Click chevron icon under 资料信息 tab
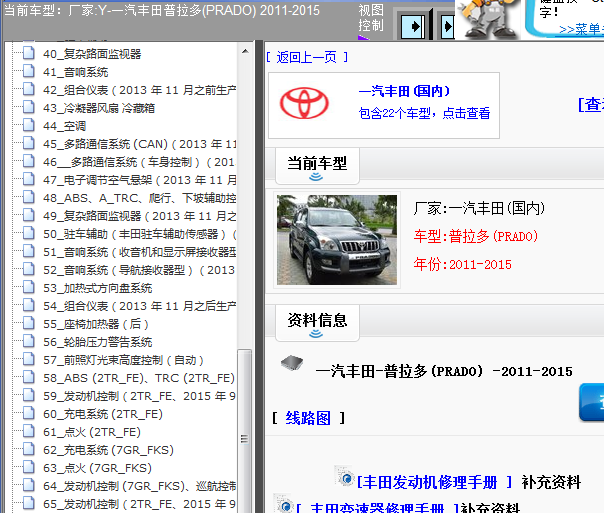 (316, 334)
